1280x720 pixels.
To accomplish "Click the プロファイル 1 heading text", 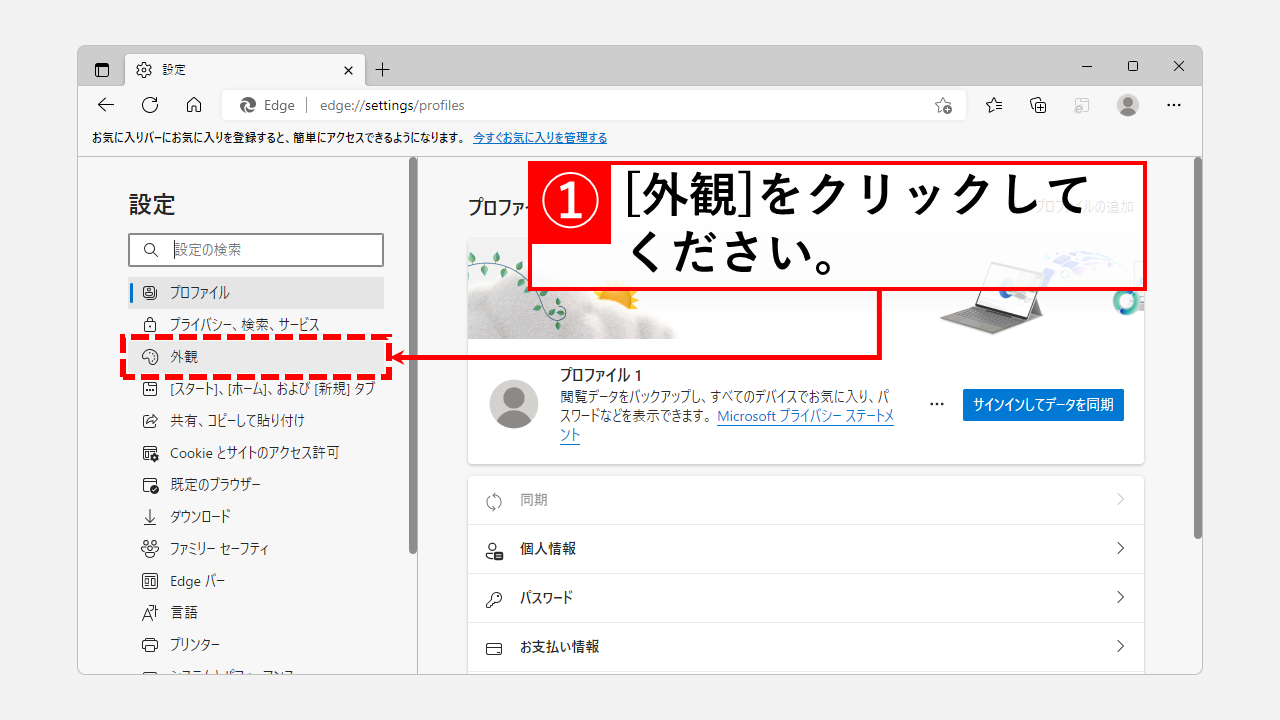I will [601, 375].
